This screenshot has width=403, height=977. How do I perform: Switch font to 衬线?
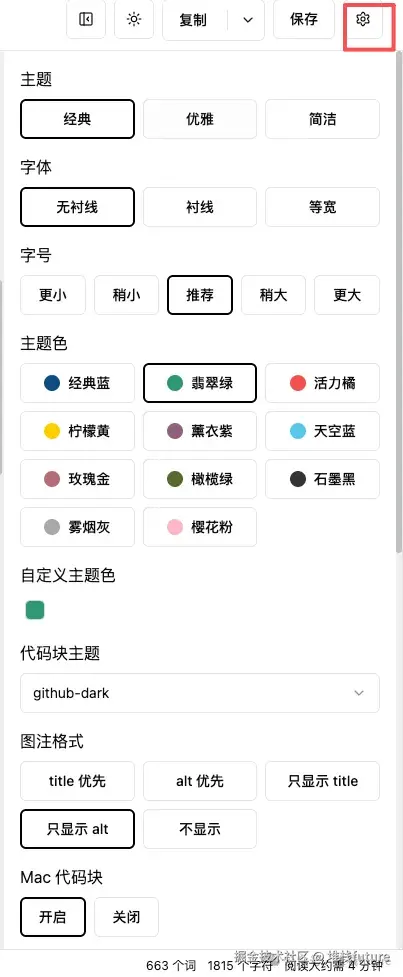[x=200, y=207]
